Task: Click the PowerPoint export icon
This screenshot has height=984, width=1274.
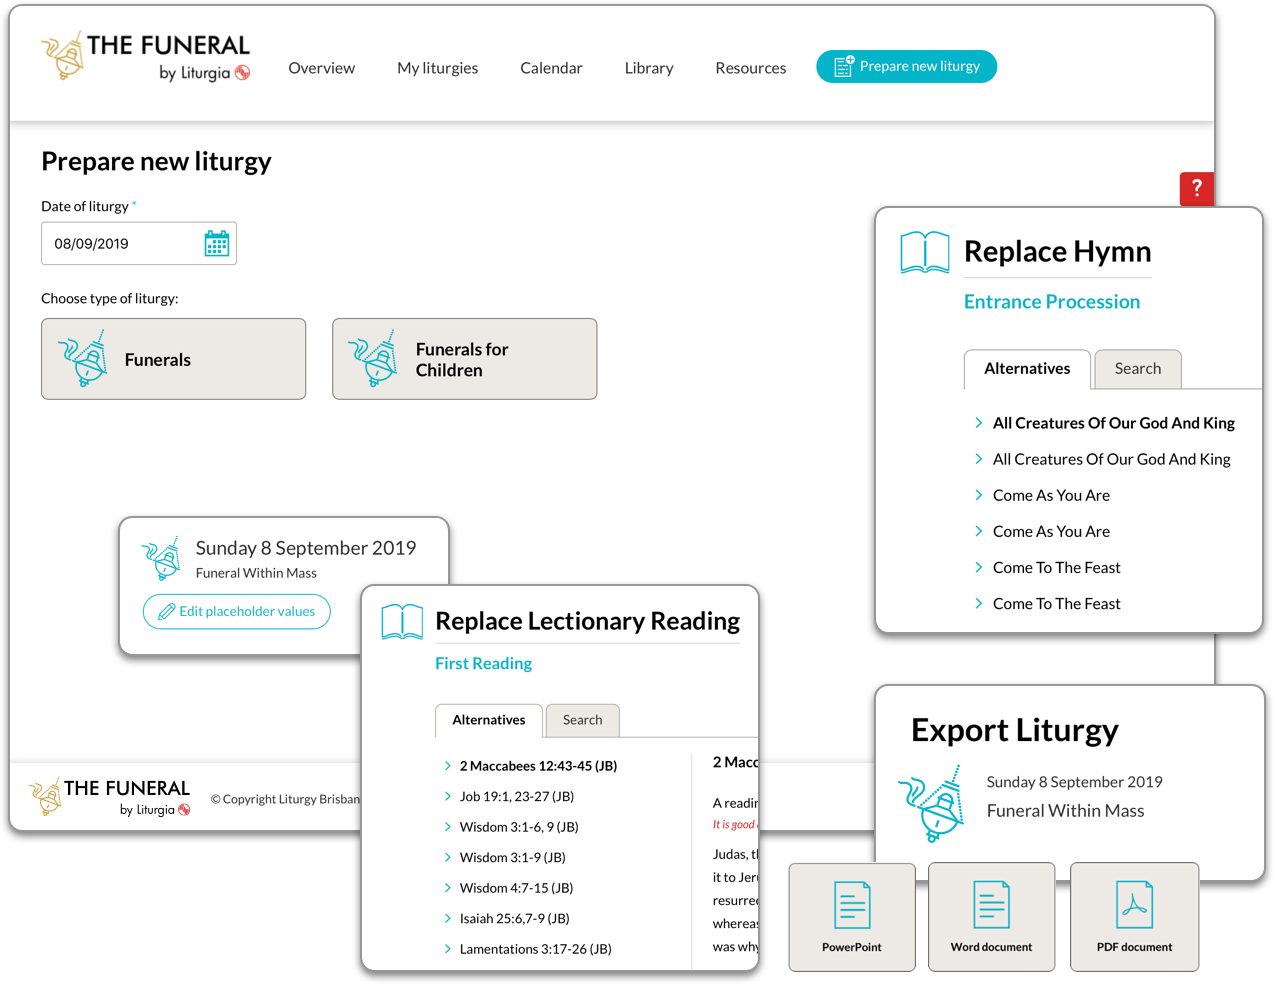Action: pyautogui.click(x=852, y=906)
